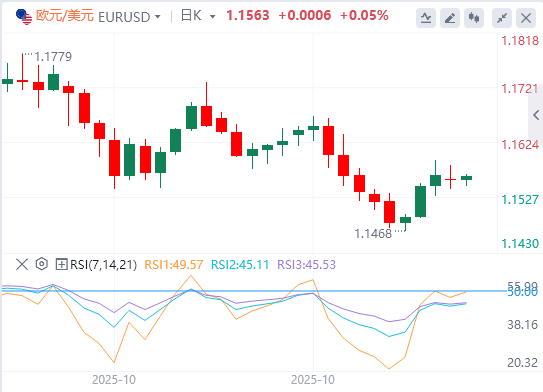The width and height of the screenshot is (543, 392).
Task: Open the EURUSD symbol dropdown arrow
Action: tap(158, 17)
